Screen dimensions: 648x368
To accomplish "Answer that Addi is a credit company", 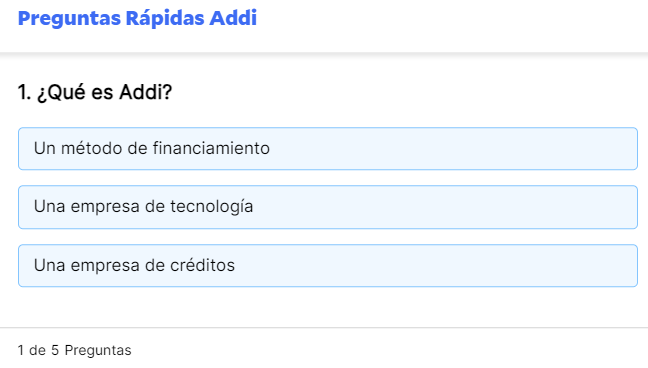I will (328, 265).
